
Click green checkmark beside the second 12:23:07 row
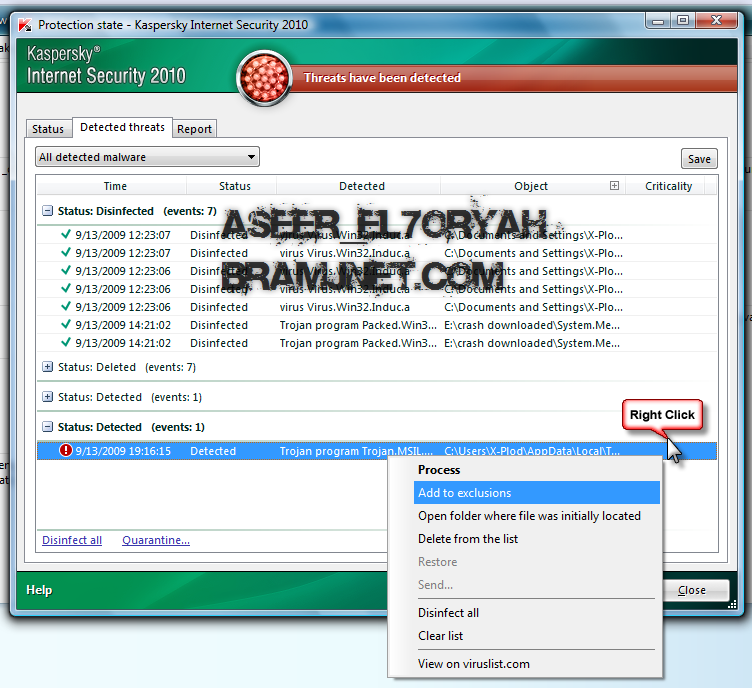[x=66, y=252]
